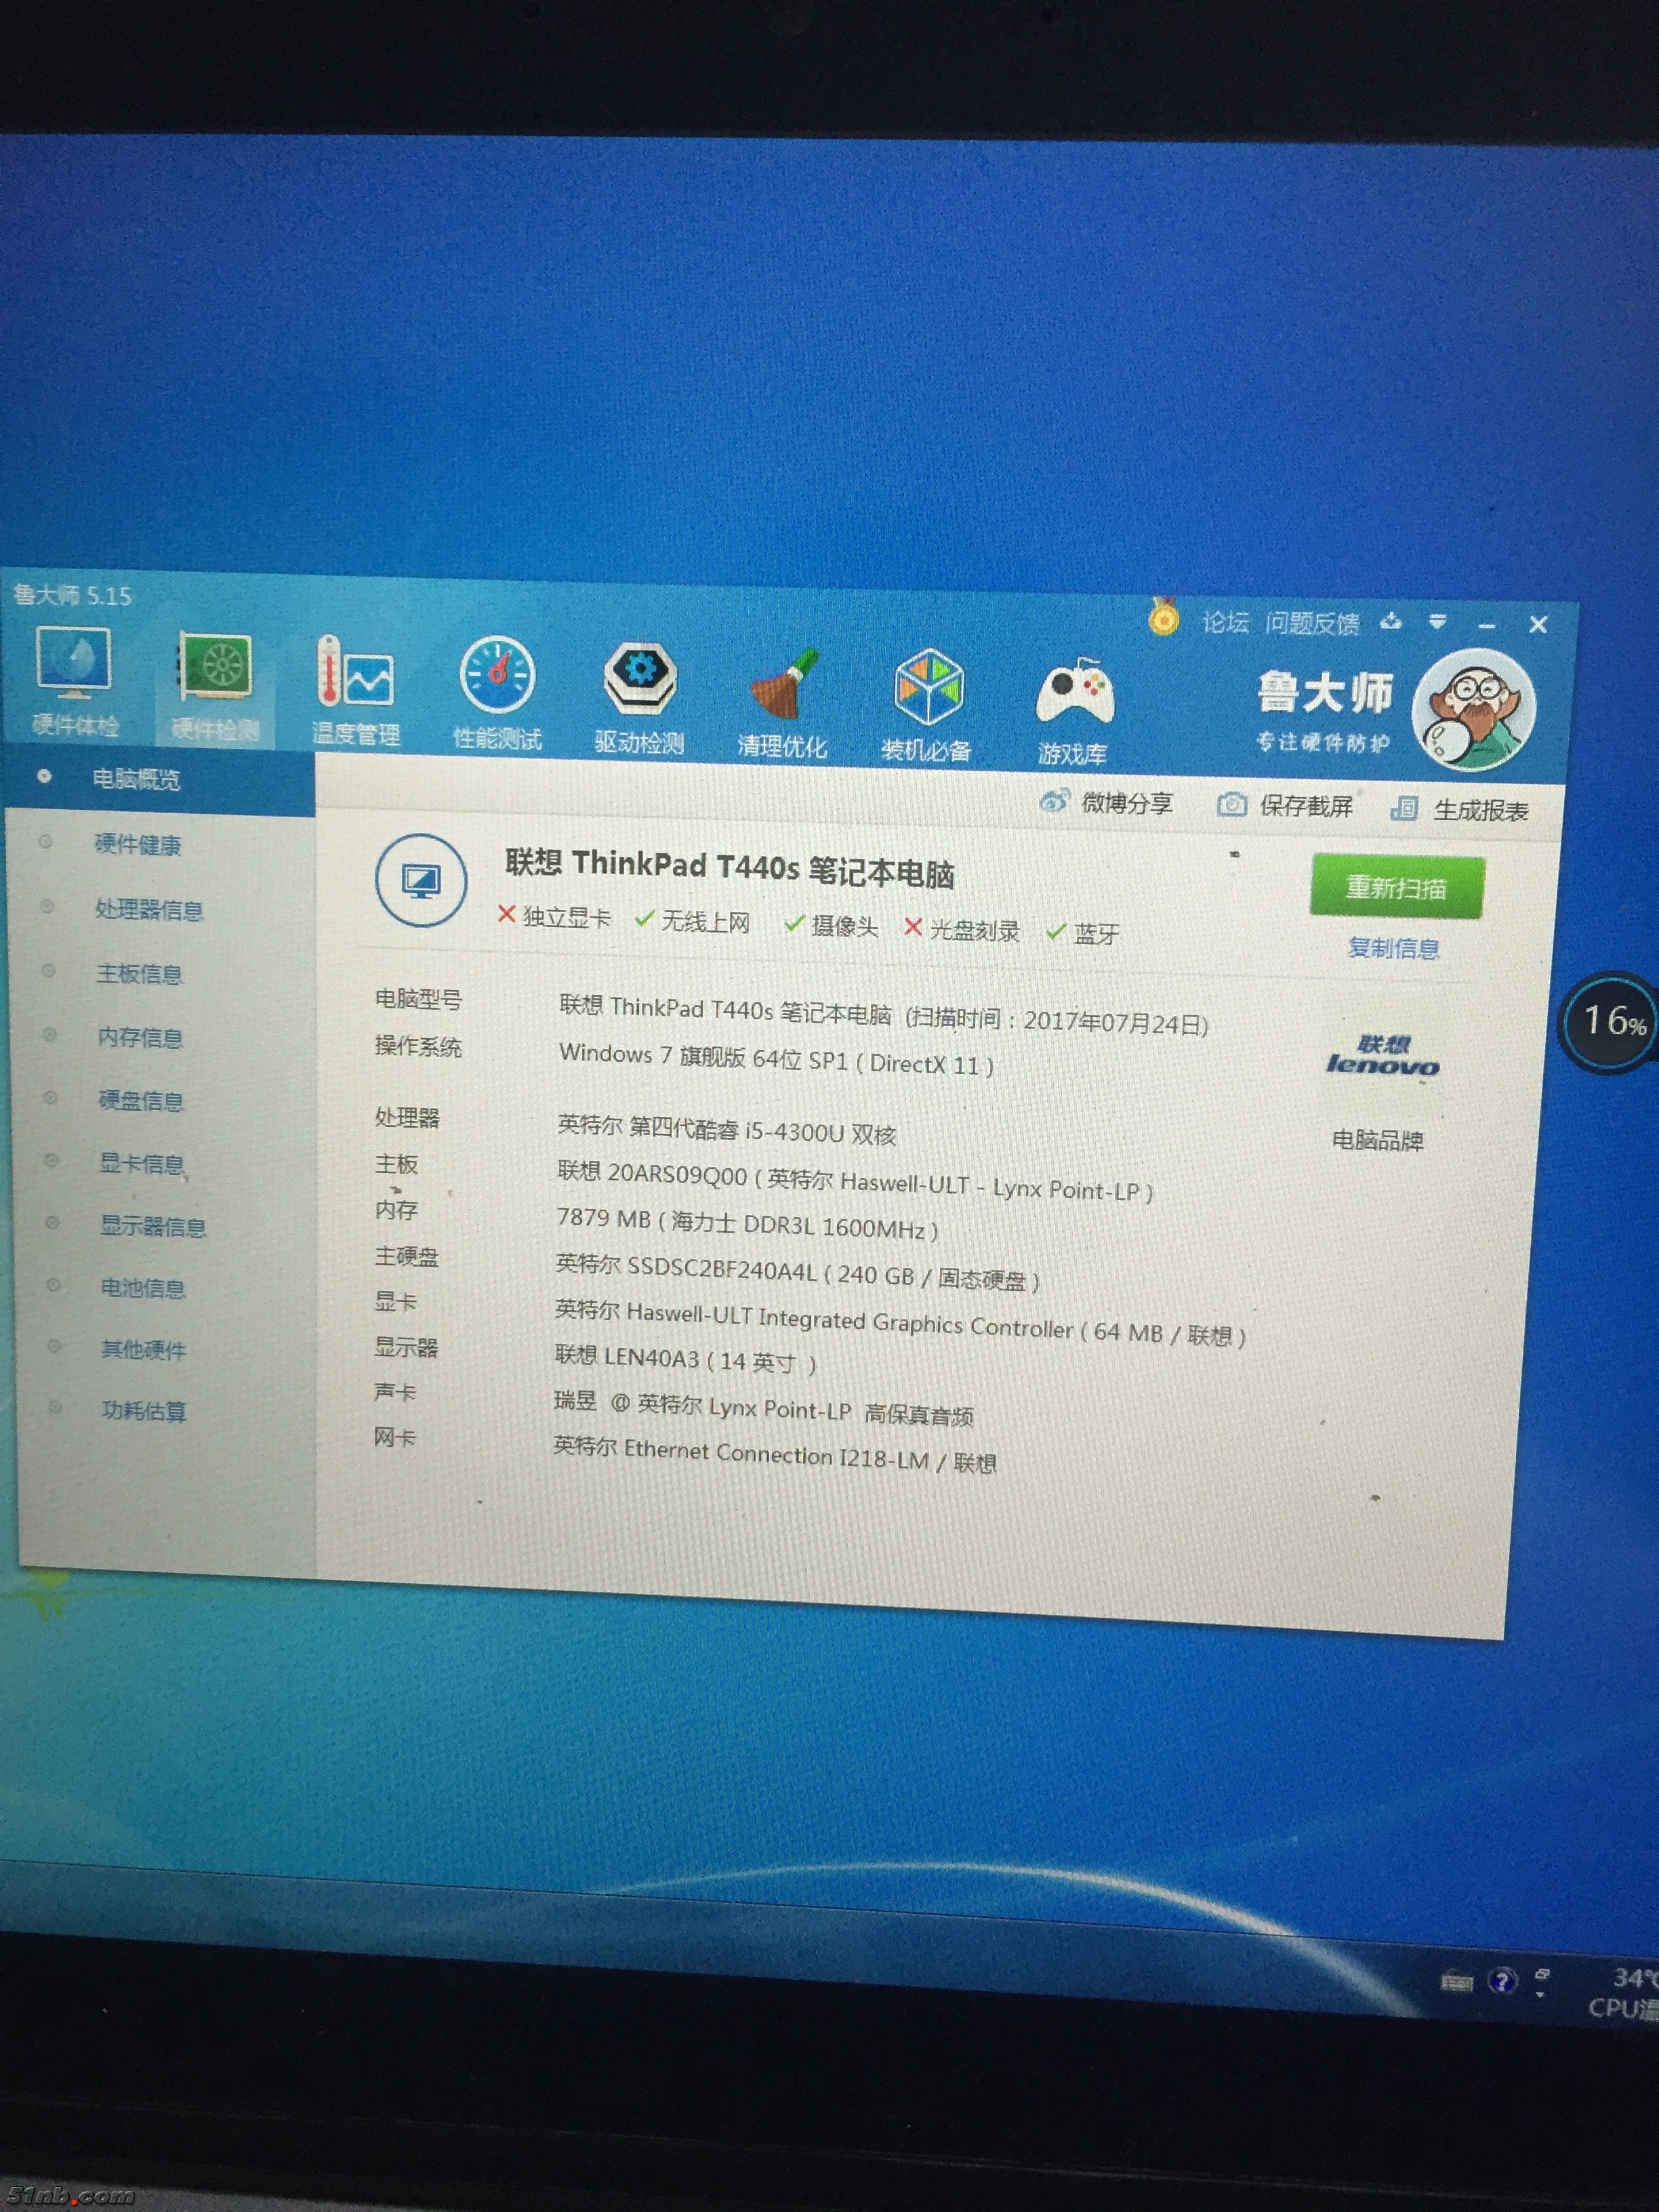
Task: Open 清理优化 cleanup broom icon
Action: (782, 703)
